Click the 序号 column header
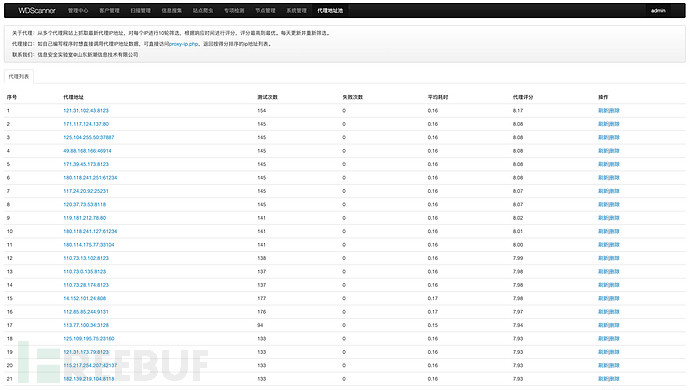Screen dimensions: 690x390 (12, 97)
